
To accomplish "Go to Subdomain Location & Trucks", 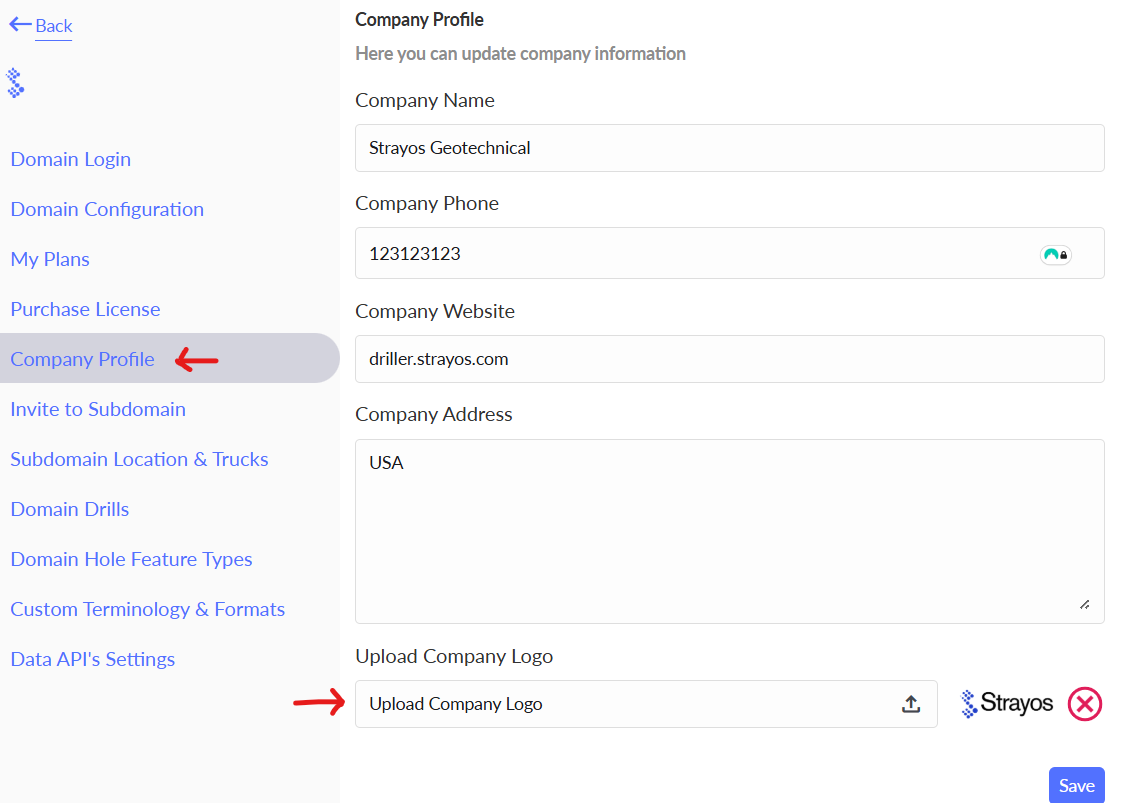I will 139,459.
